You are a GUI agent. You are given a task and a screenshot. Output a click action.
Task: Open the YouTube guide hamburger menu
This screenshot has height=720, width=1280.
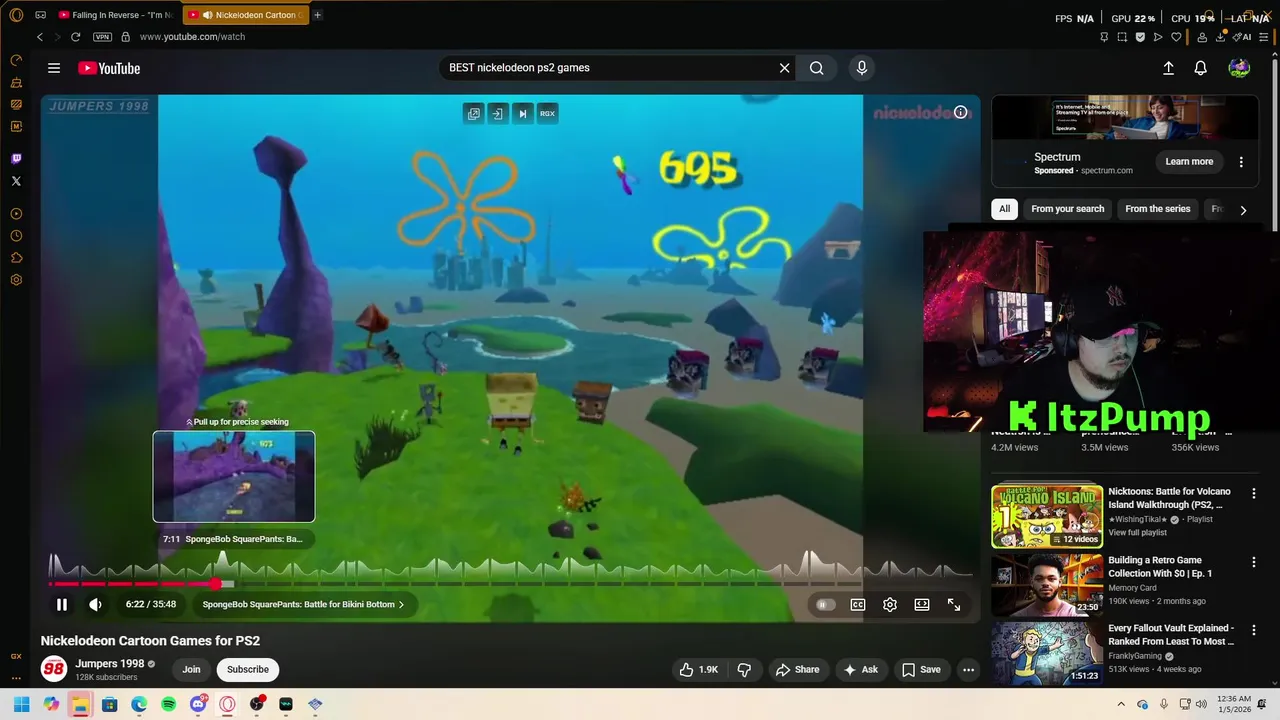(x=54, y=68)
